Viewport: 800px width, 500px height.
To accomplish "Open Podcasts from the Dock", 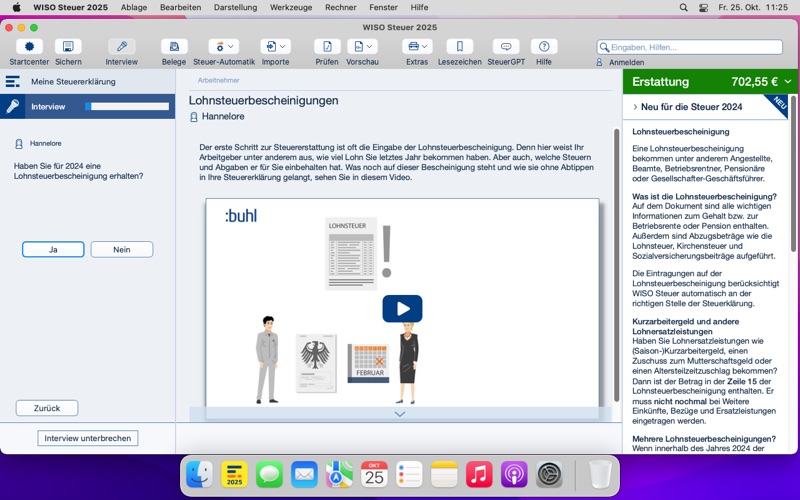I will pos(514,474).
